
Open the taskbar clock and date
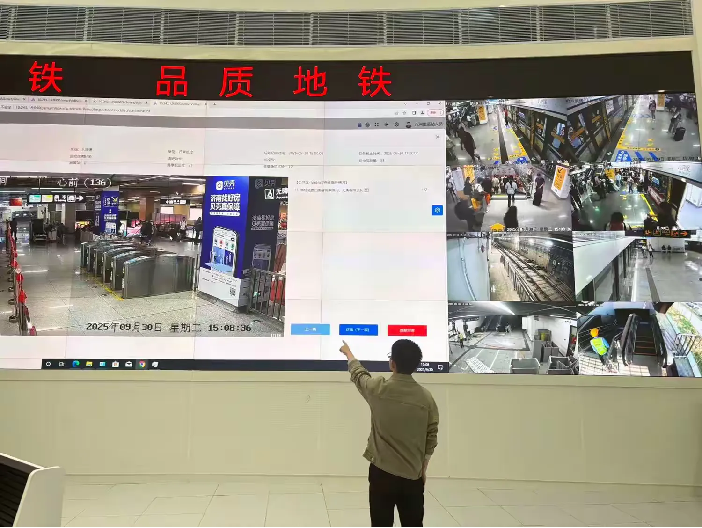[x=424, y=367]
